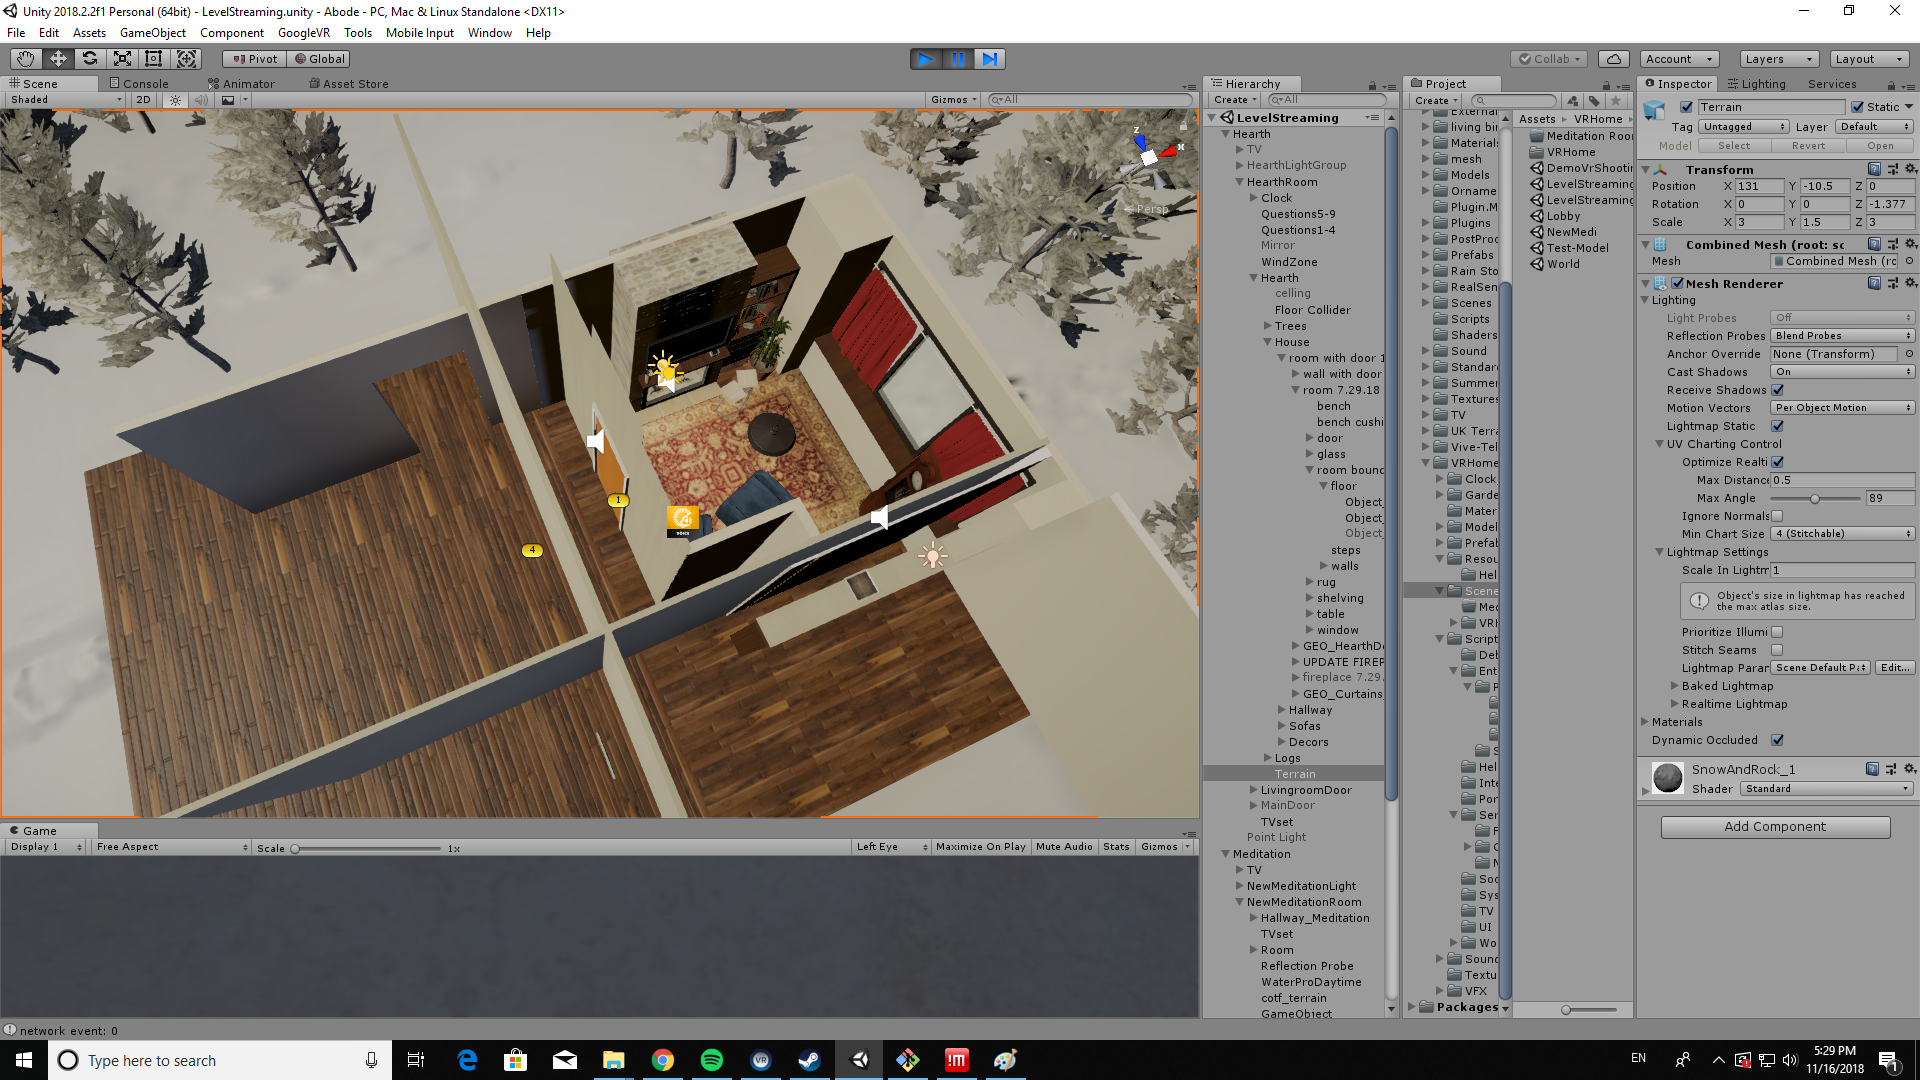Open the Layout dropdown

click(x=1869, y=59)
